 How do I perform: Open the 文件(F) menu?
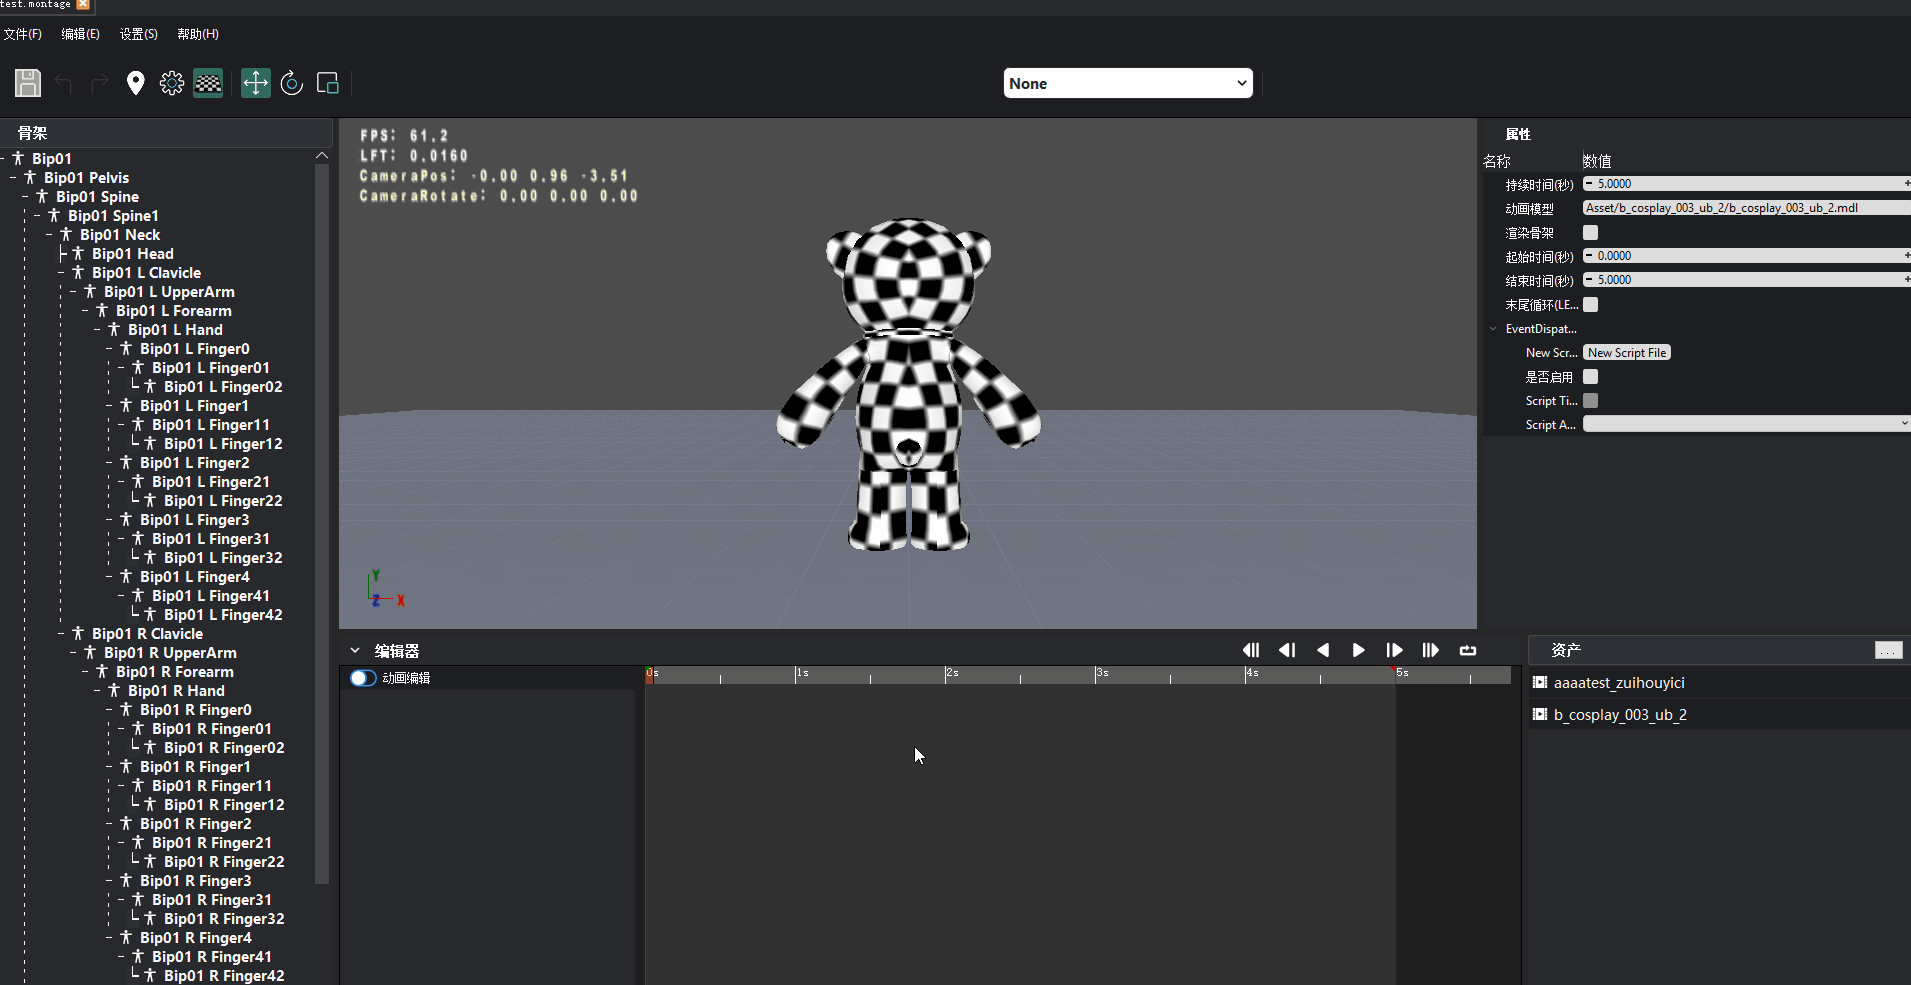[23, 34]
